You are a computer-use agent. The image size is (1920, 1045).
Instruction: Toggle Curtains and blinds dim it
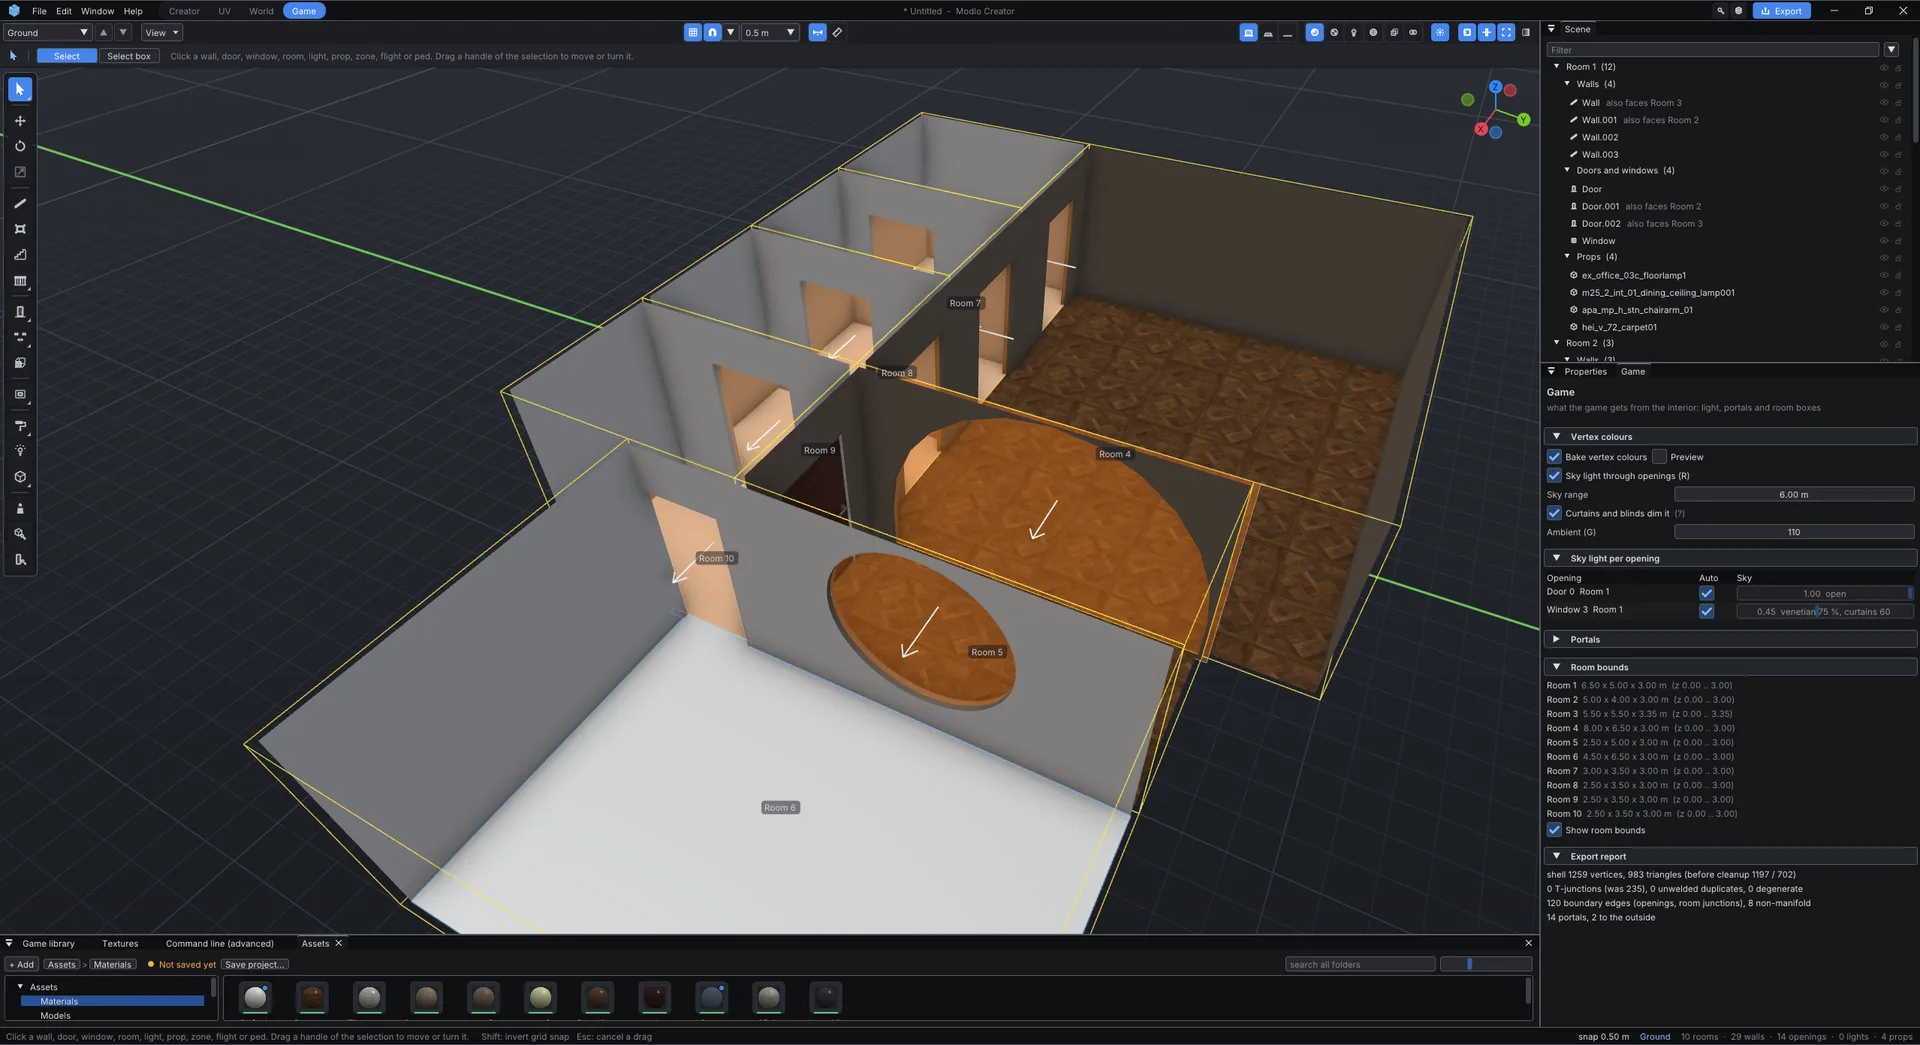tap(1554, 513)
